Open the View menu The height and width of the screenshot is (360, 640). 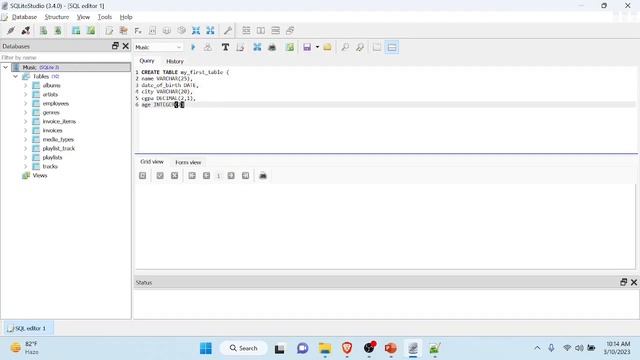pos(83,17)
